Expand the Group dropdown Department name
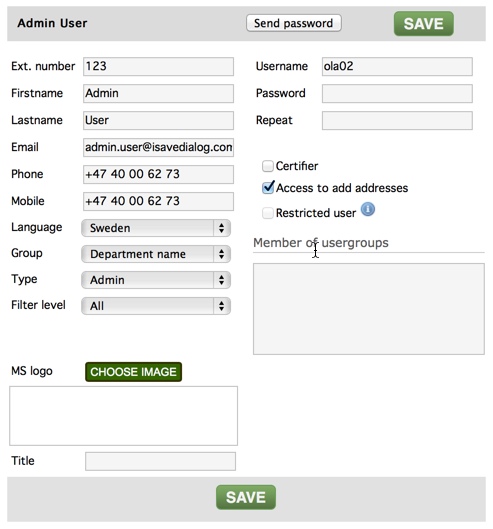493x529 pixels. pos(156,254)
